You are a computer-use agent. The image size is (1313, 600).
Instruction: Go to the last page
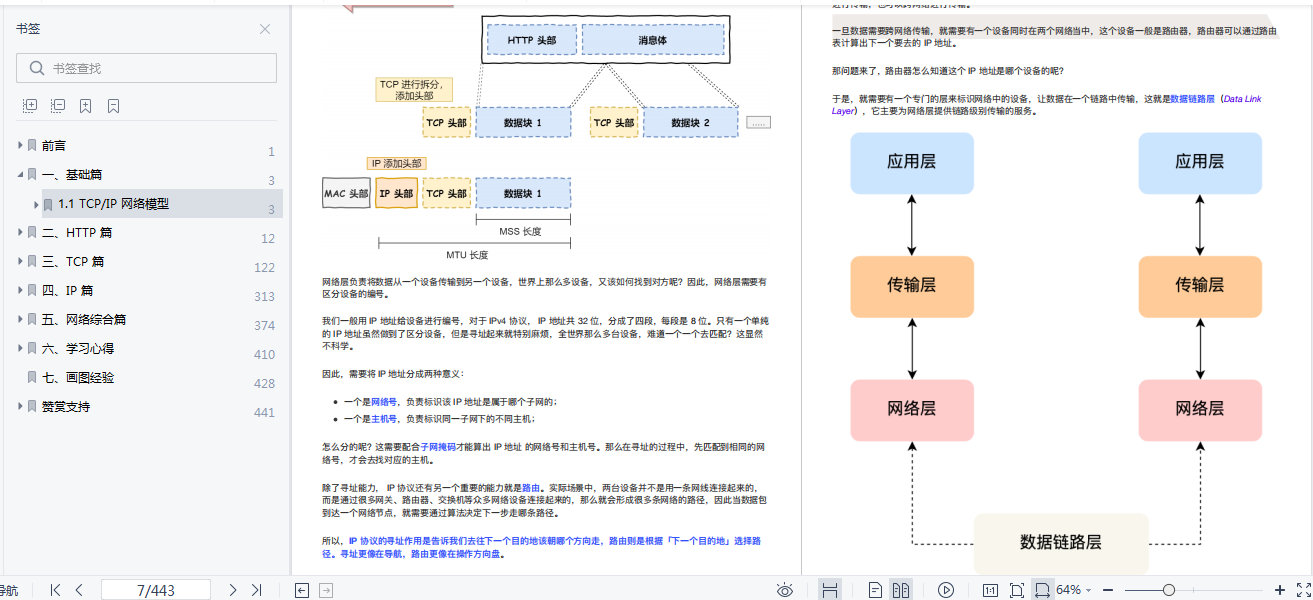[256, 590]
